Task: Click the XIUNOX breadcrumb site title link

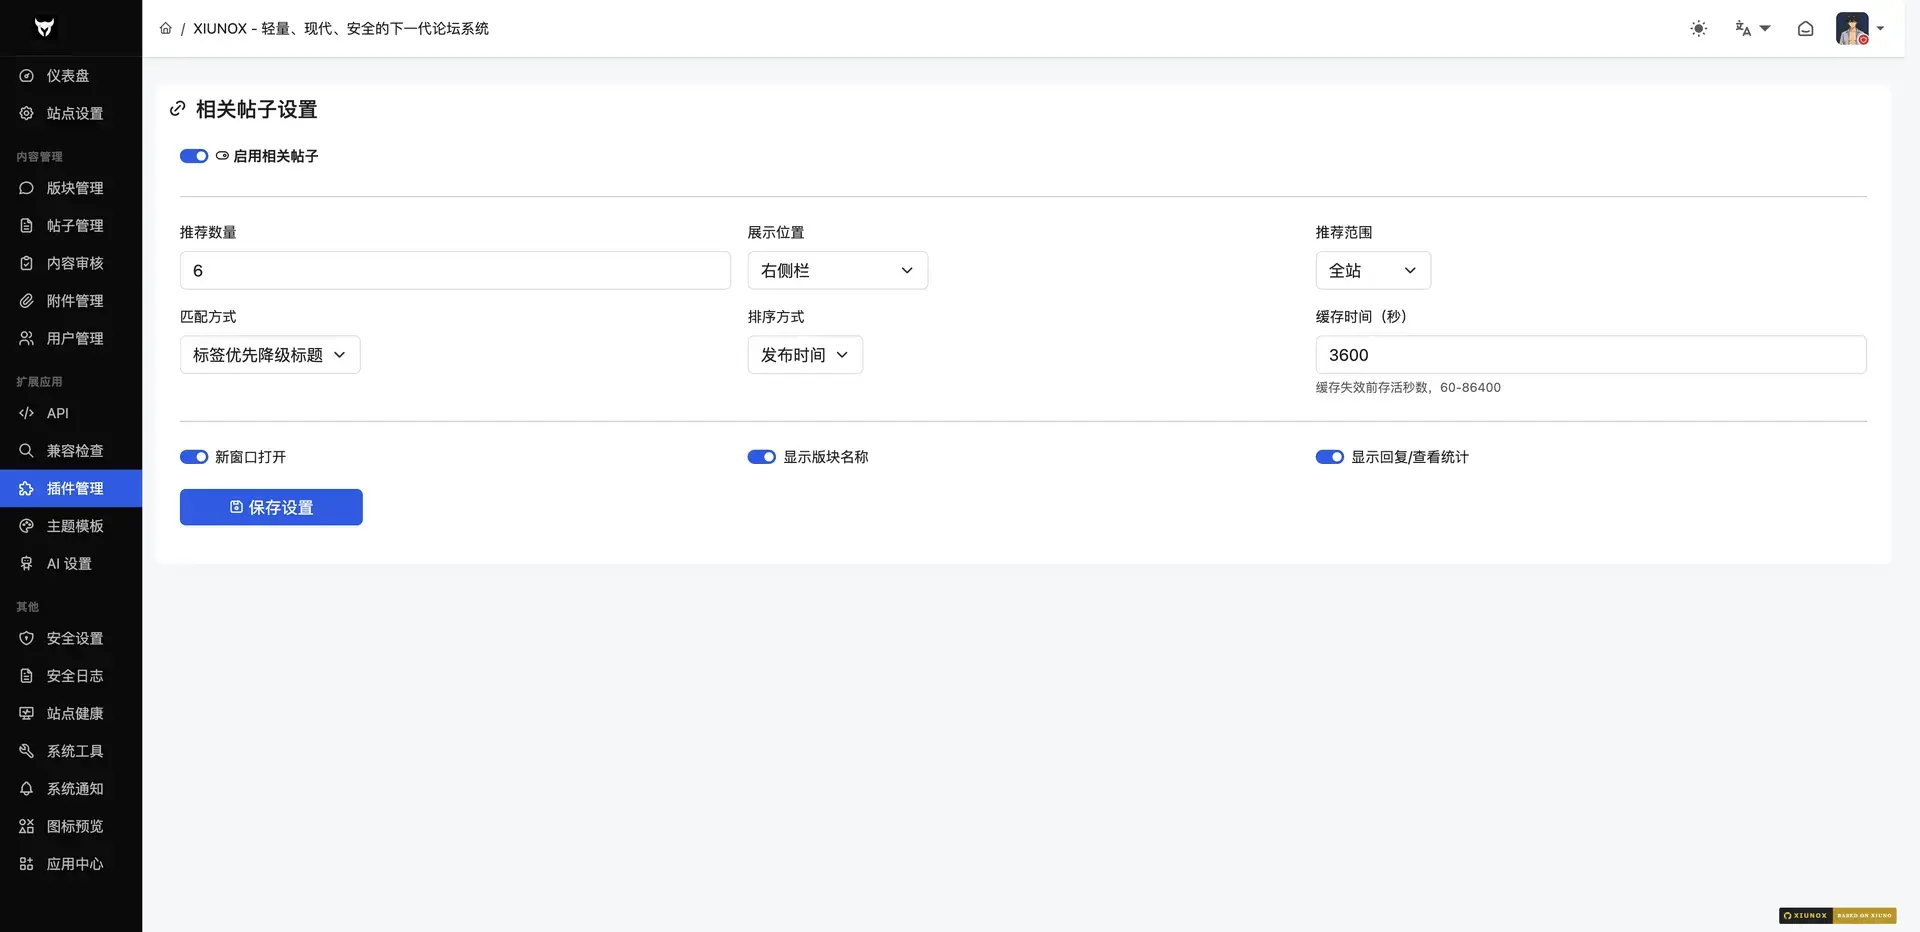Action: click(341, 29)
